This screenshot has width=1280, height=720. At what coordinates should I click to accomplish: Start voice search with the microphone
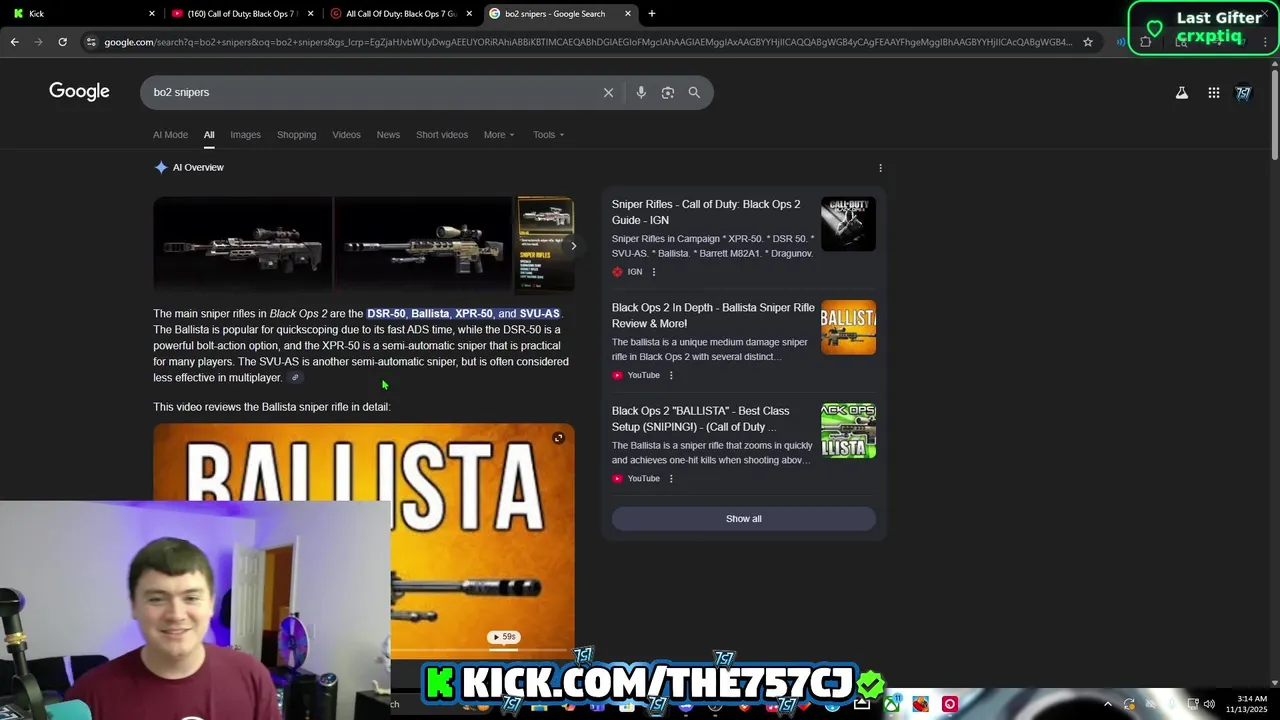coord(641,92)
